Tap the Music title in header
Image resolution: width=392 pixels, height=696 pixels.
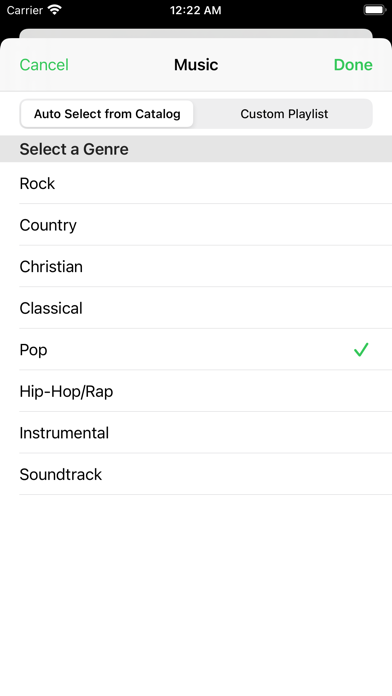pyautogui.click(x=196, y=65)
